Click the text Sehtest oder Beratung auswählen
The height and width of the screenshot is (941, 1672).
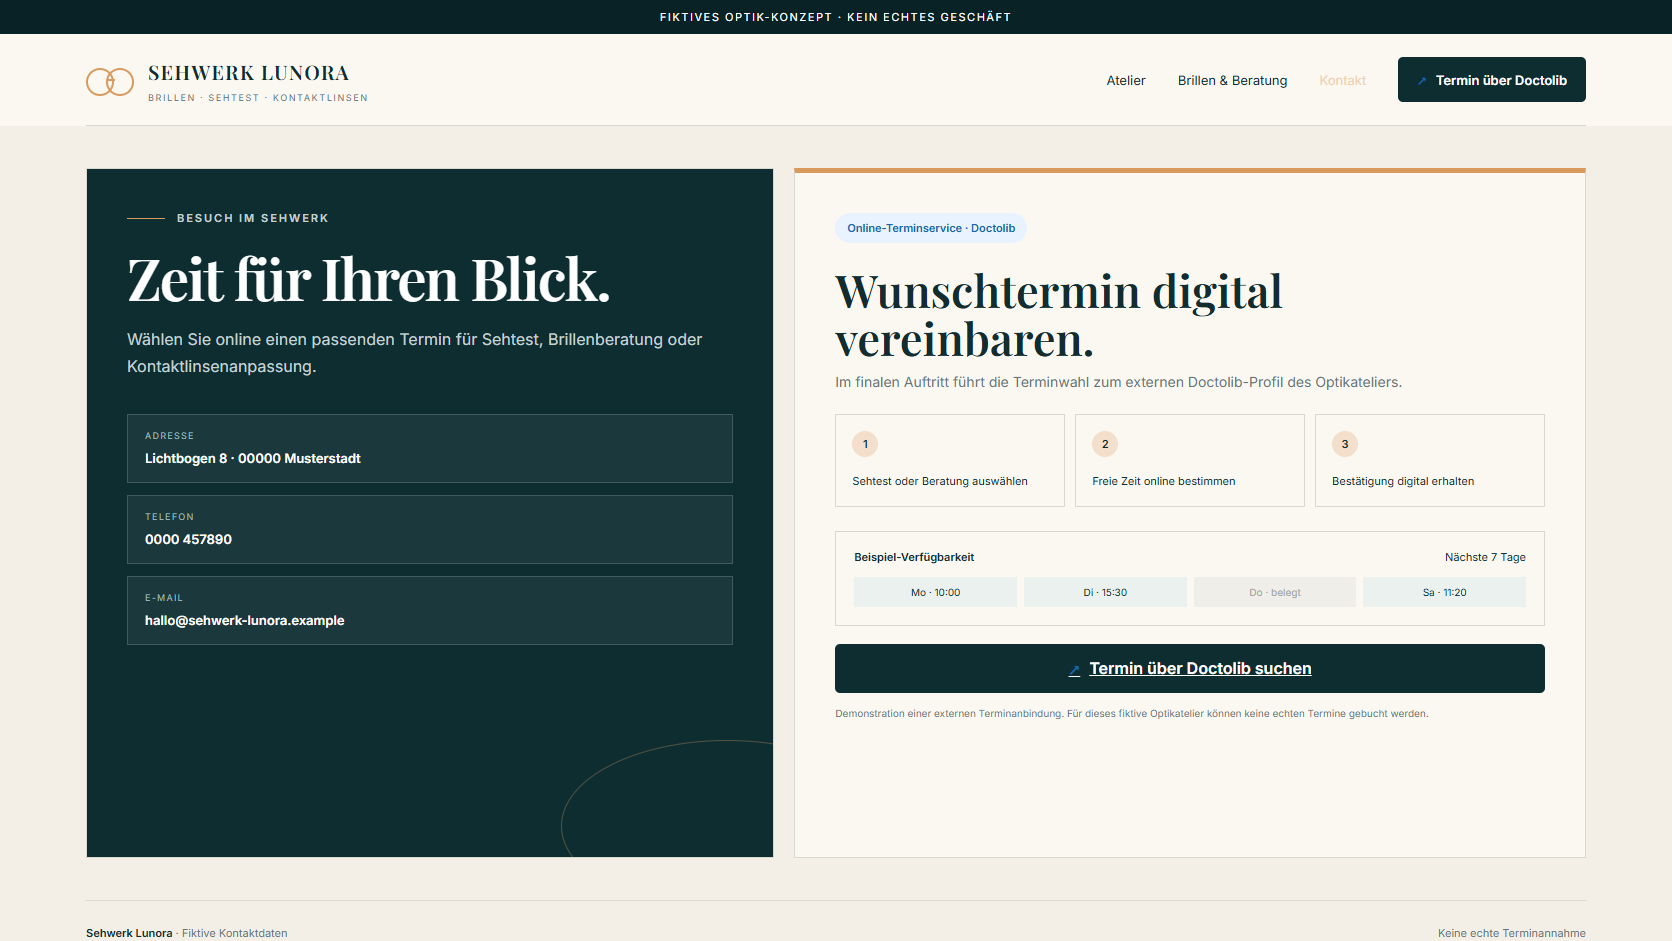coord(940,481)
